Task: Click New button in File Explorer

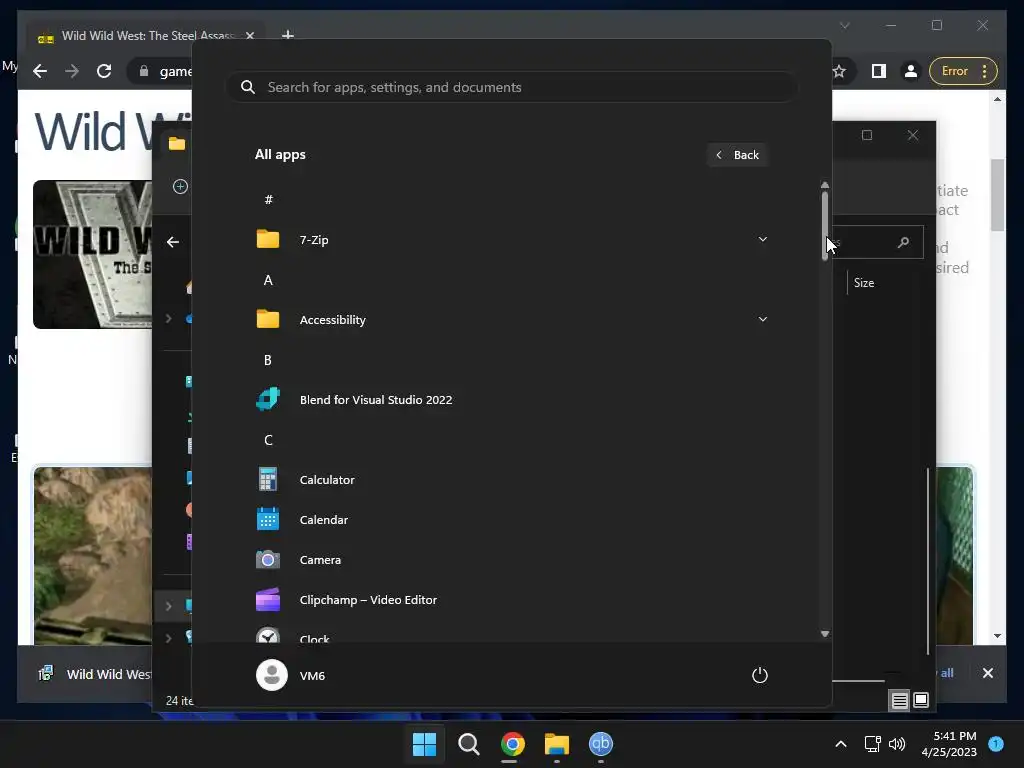Action: pyautogui.click(x=180, y=187)
